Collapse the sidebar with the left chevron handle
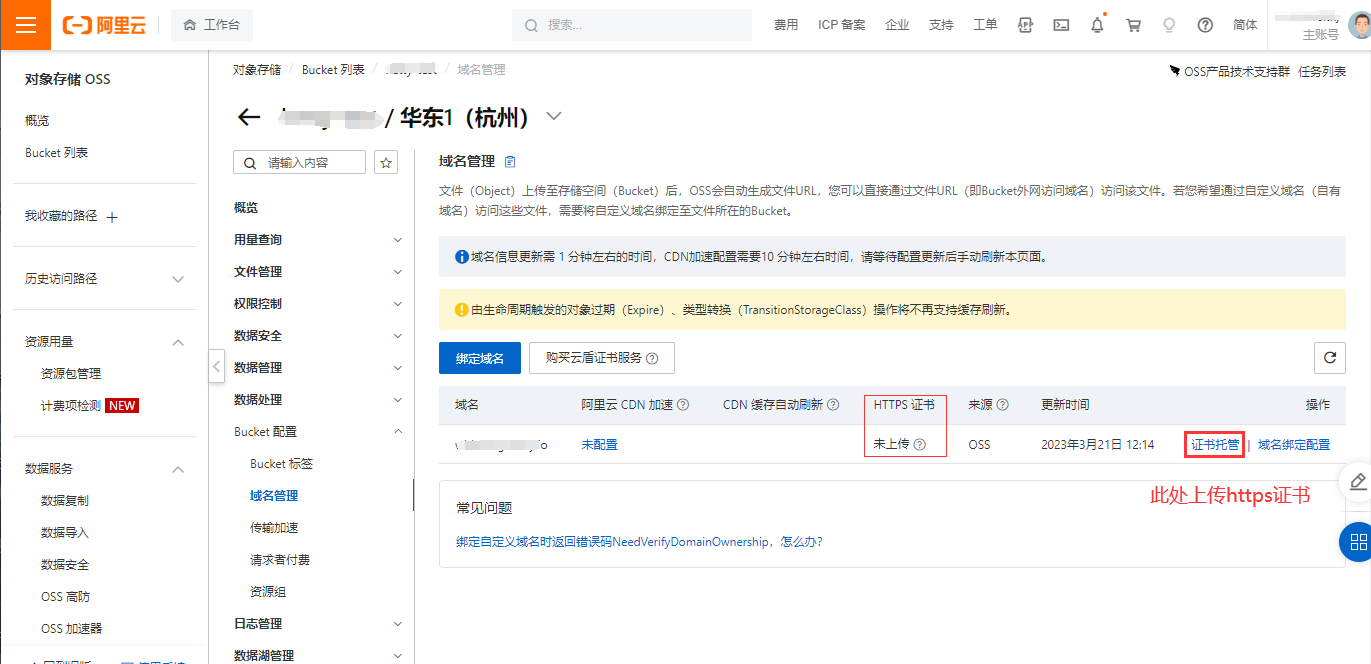Image resolution: width=1371 pixels, height=664 pixels. point(217,367)
